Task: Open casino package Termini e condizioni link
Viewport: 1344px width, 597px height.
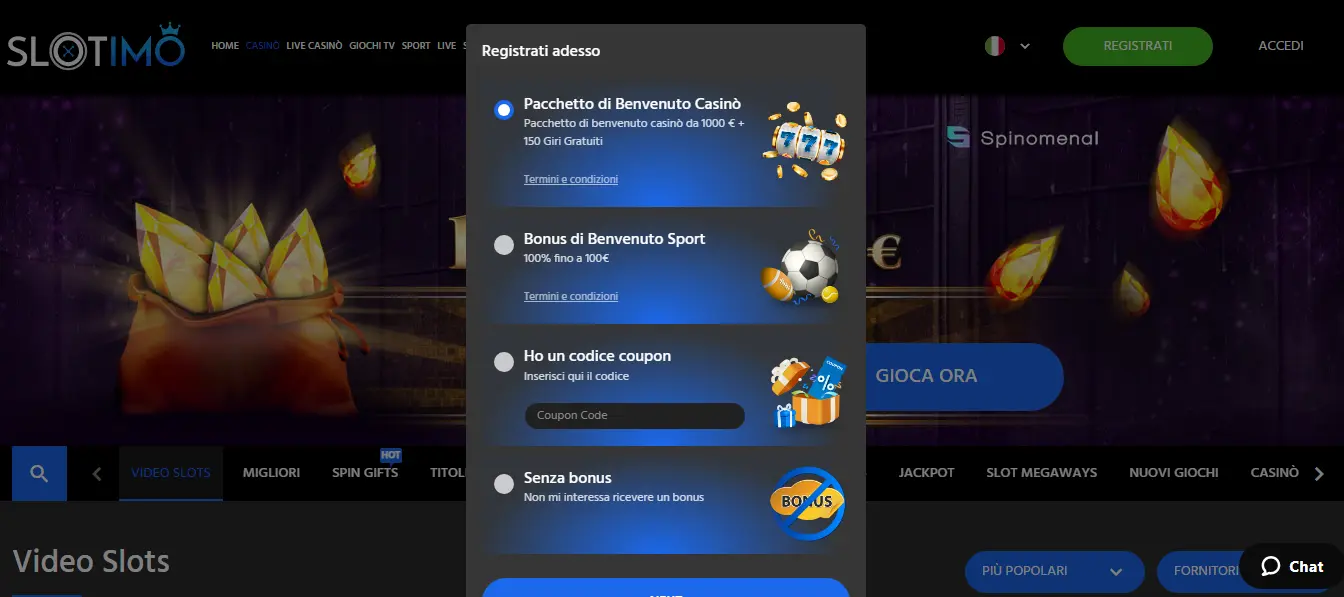Action: point(570,179)
